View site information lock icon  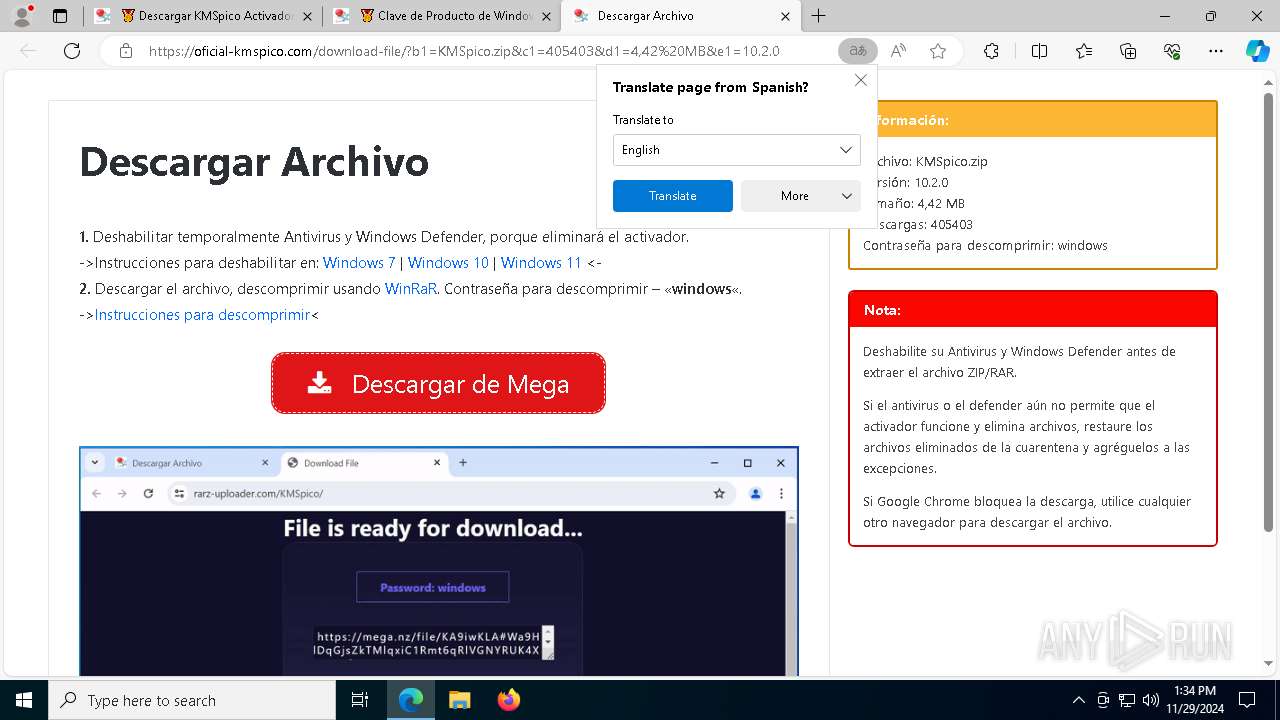pyautogui.click(x=125, y=51)
